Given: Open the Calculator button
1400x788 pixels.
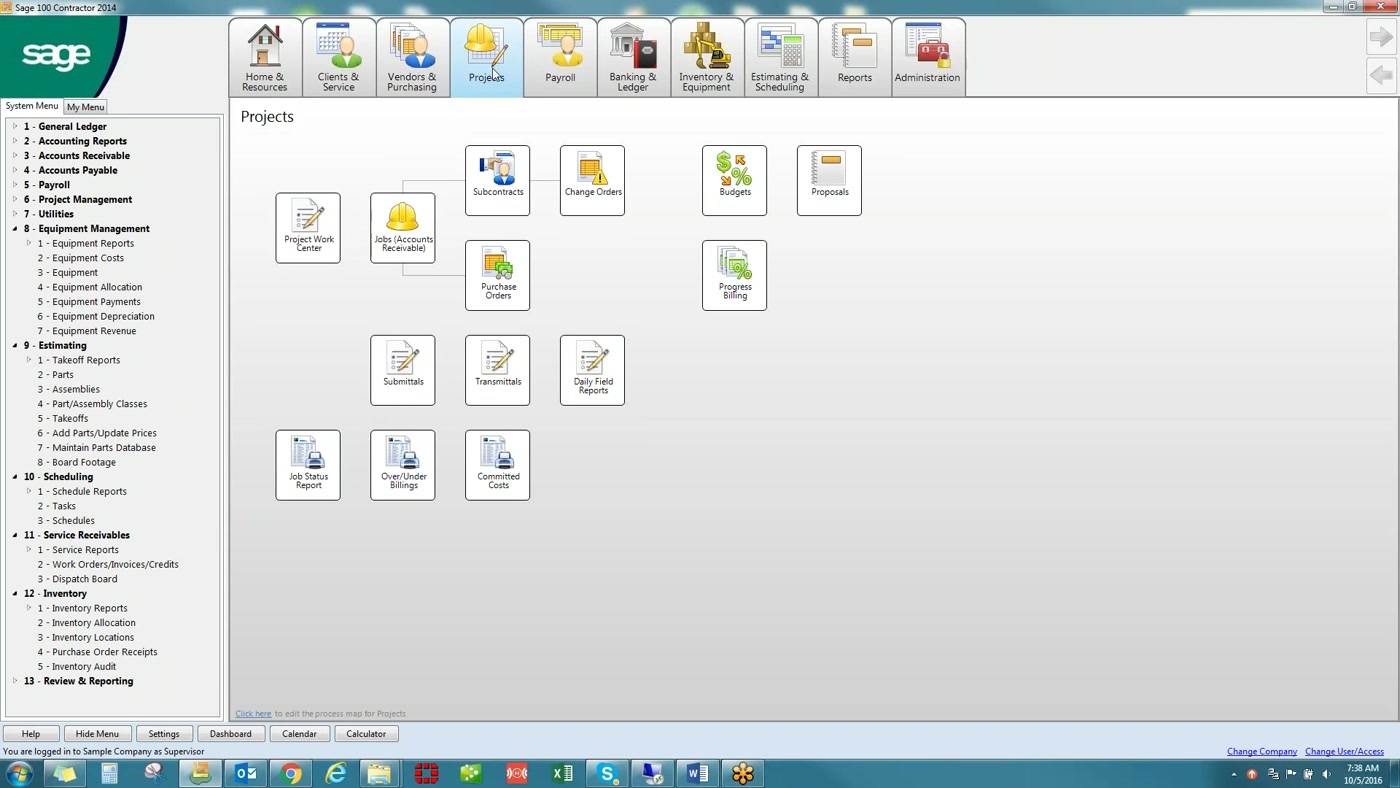Looking at the screenshot, I should (x=366, y=734).
